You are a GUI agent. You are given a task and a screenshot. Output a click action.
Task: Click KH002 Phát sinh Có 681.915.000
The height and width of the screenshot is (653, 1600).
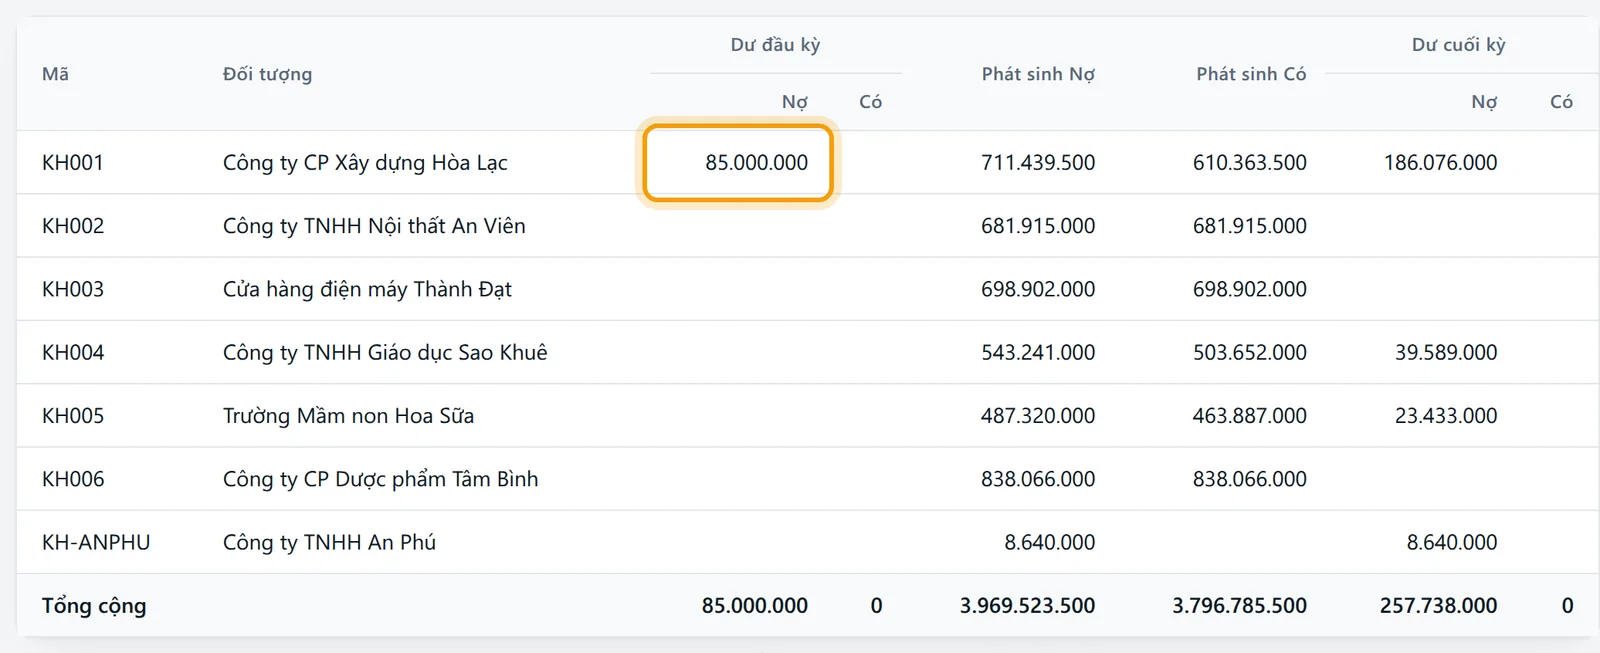pos(1250,226)
